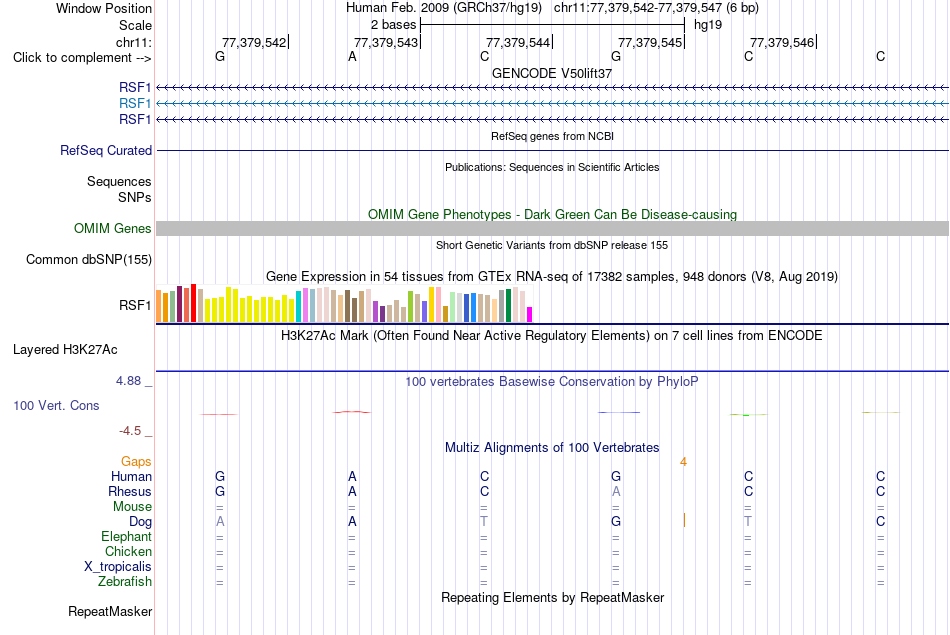This screenshot has width=950, height=635.
Task: Click the 77,379,546 ruler coordinate
Action: click(782, 42)
